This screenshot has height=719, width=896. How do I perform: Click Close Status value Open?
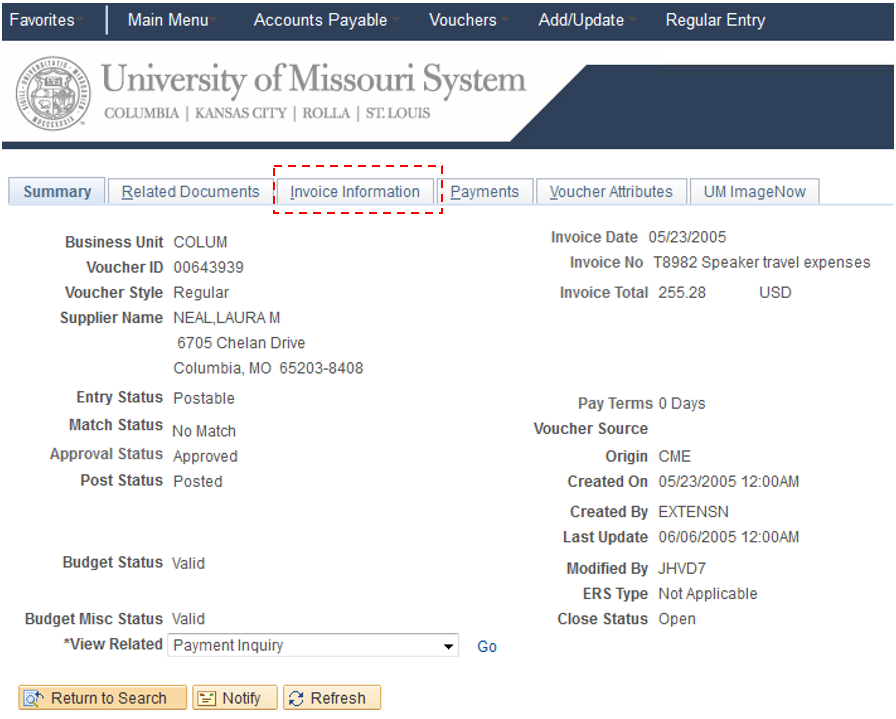pos(677,619)
